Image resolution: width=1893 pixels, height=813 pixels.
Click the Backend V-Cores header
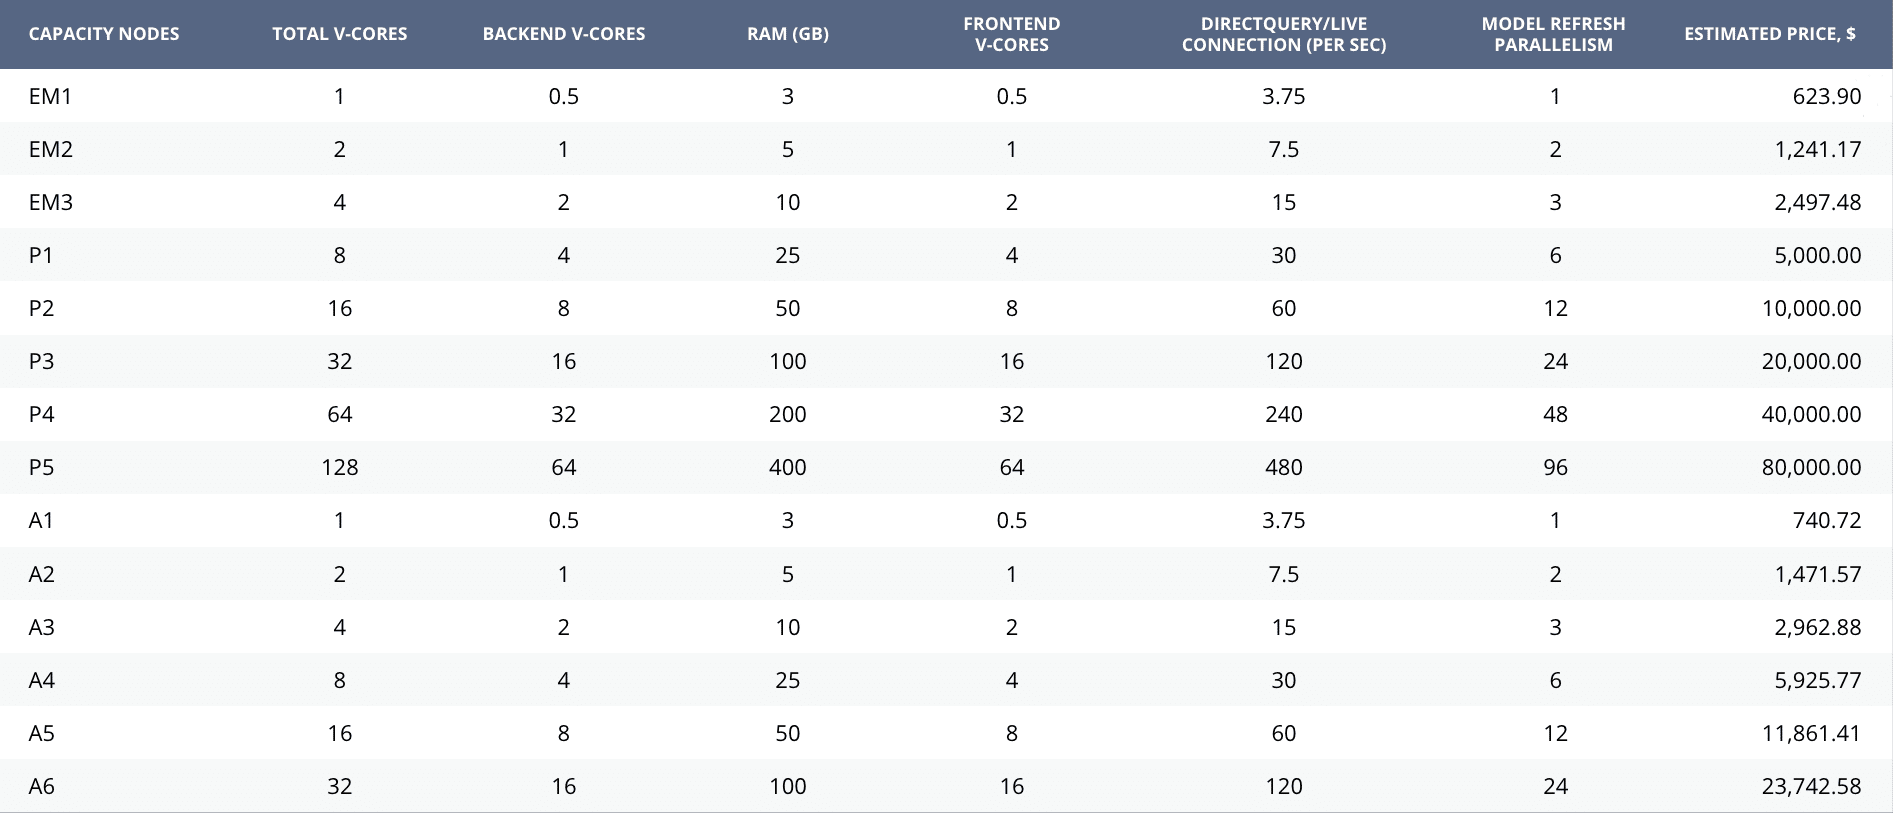tap(564, 34)
